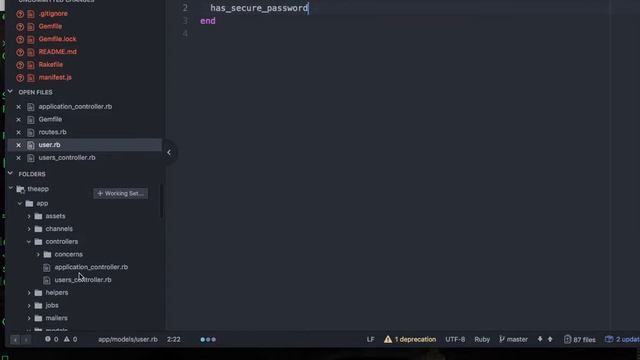
Task: Click line number 4 in the gutter
Action: tap(185, 33)
